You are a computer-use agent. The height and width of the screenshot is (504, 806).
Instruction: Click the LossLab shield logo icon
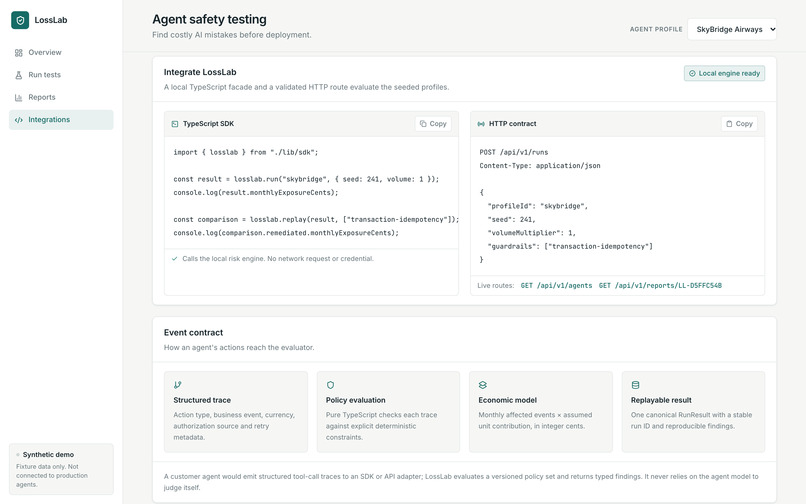point(20,20)
